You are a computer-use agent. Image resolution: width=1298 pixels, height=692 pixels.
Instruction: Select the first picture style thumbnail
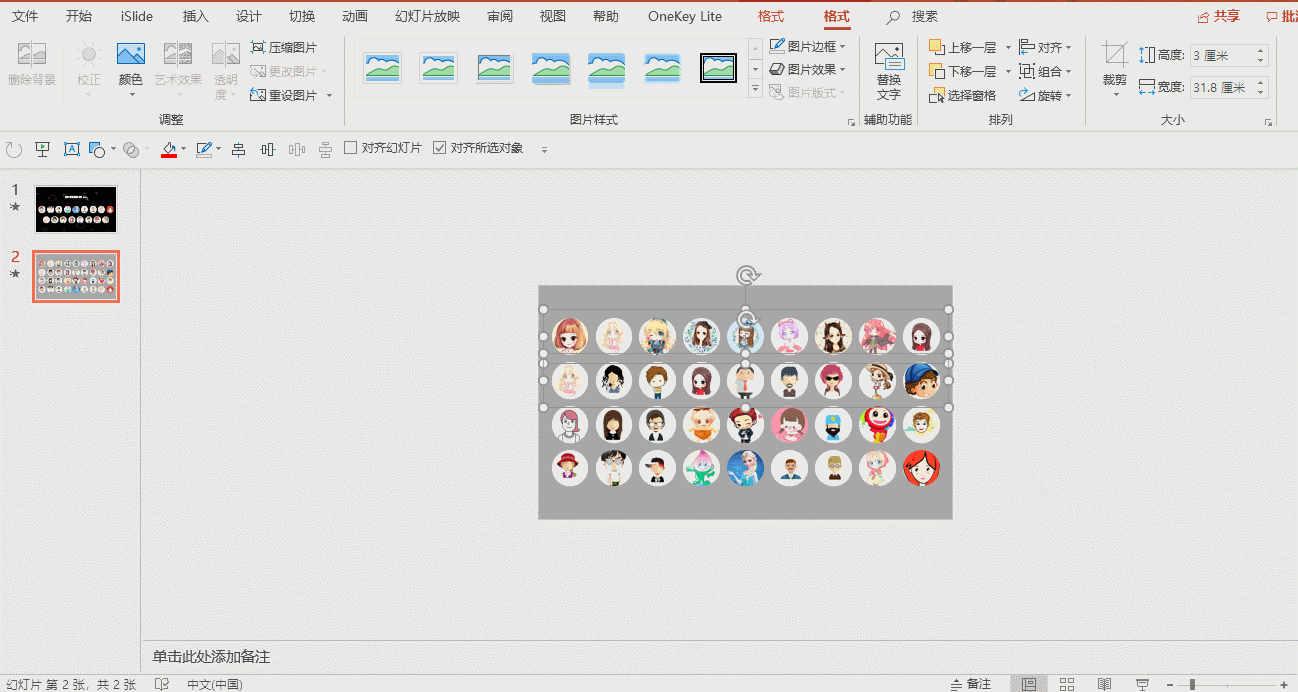(x=383, y=68)
